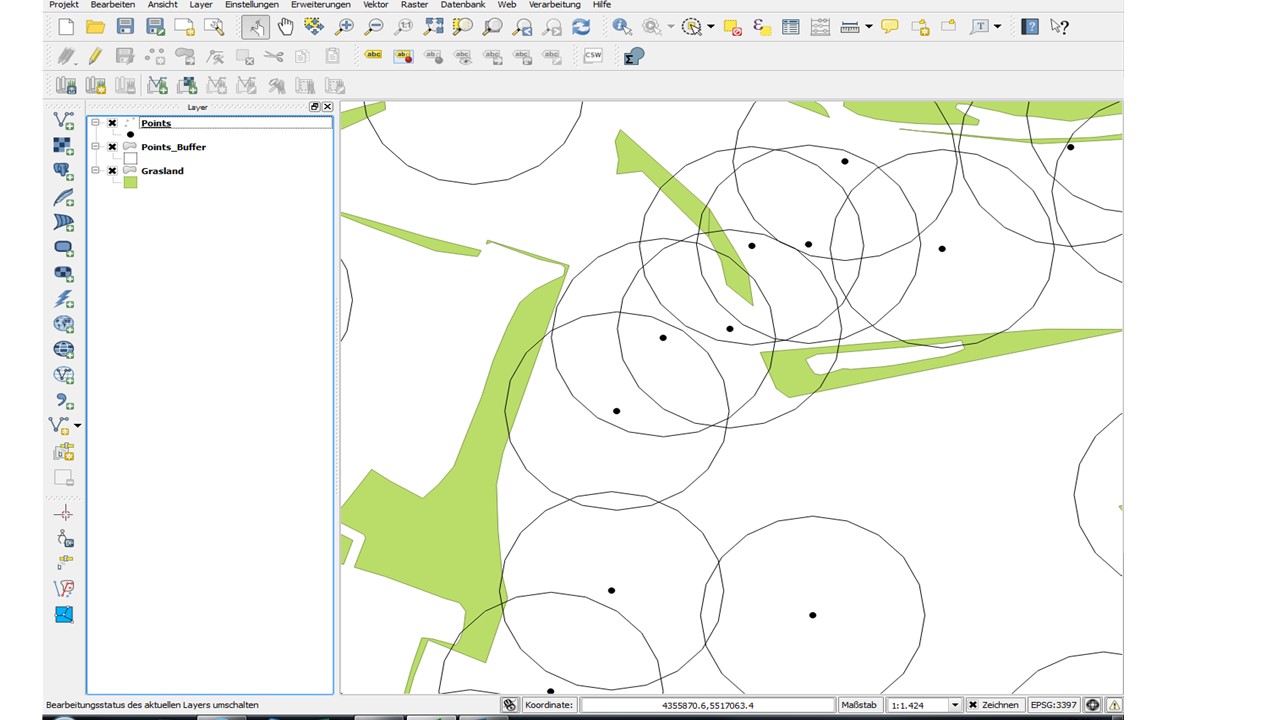The height and width of the screenshot is (720, 1280).
Task: Open the Maßstab scale dropdown
Action: tap(955, 705)
